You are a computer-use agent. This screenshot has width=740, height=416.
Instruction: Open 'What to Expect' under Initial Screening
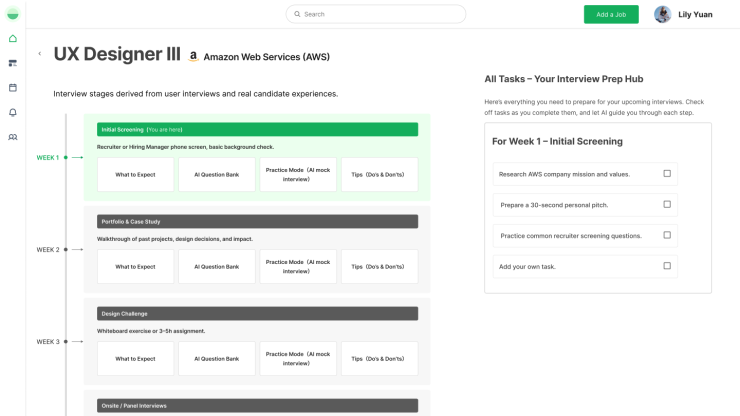click(135, 175)
